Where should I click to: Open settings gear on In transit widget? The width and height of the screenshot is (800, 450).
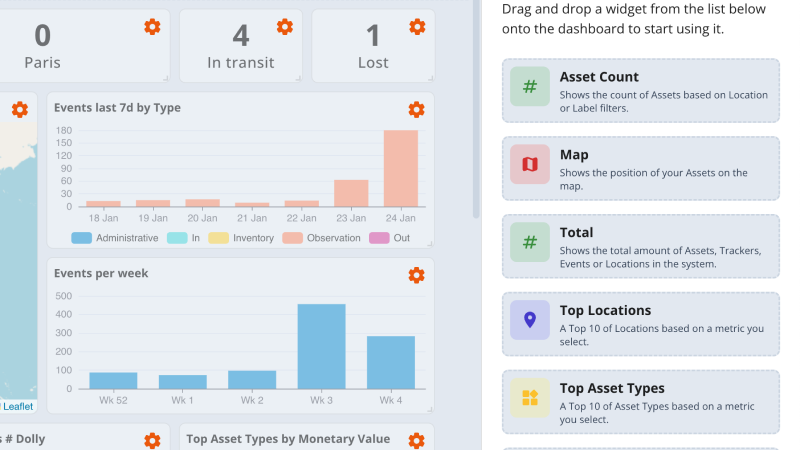coord(285,27)
